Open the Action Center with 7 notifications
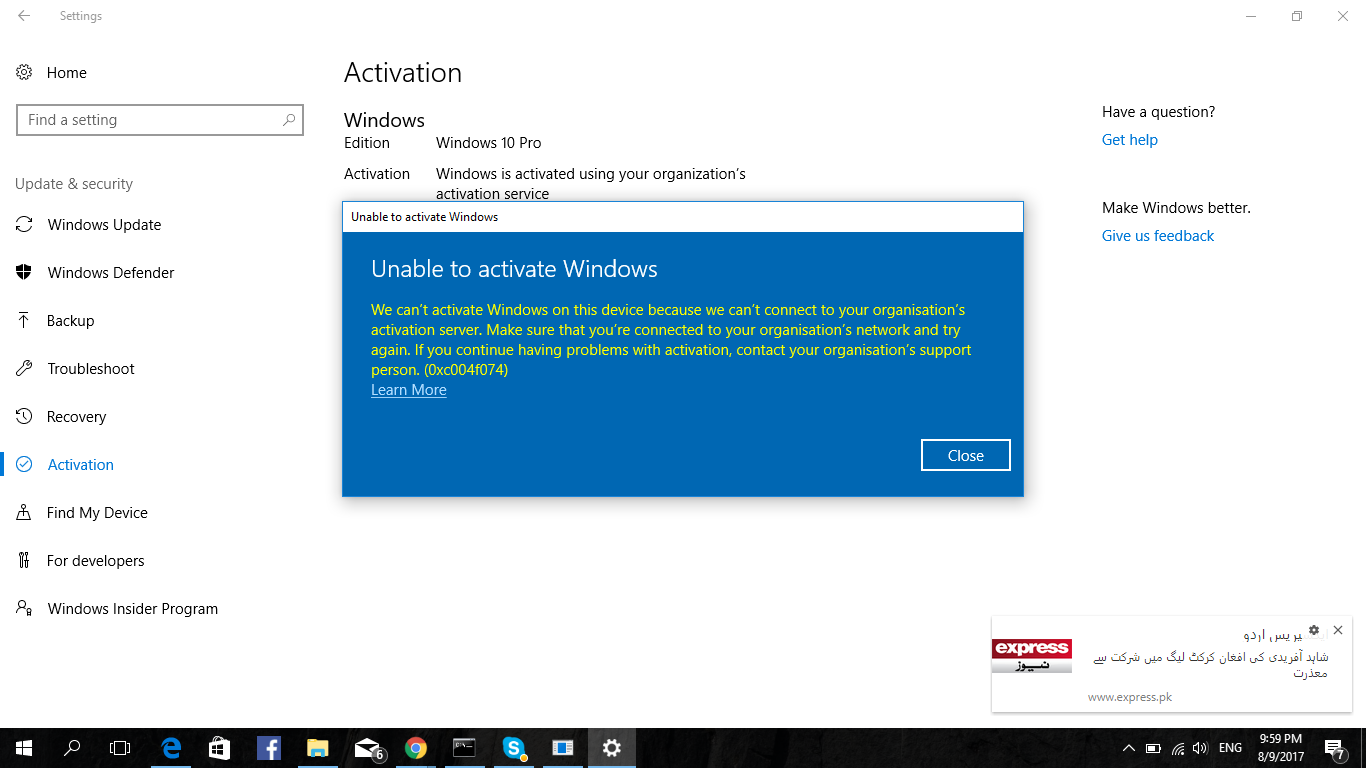Viewport: 1366px width, 768px height. (1334, 748)
